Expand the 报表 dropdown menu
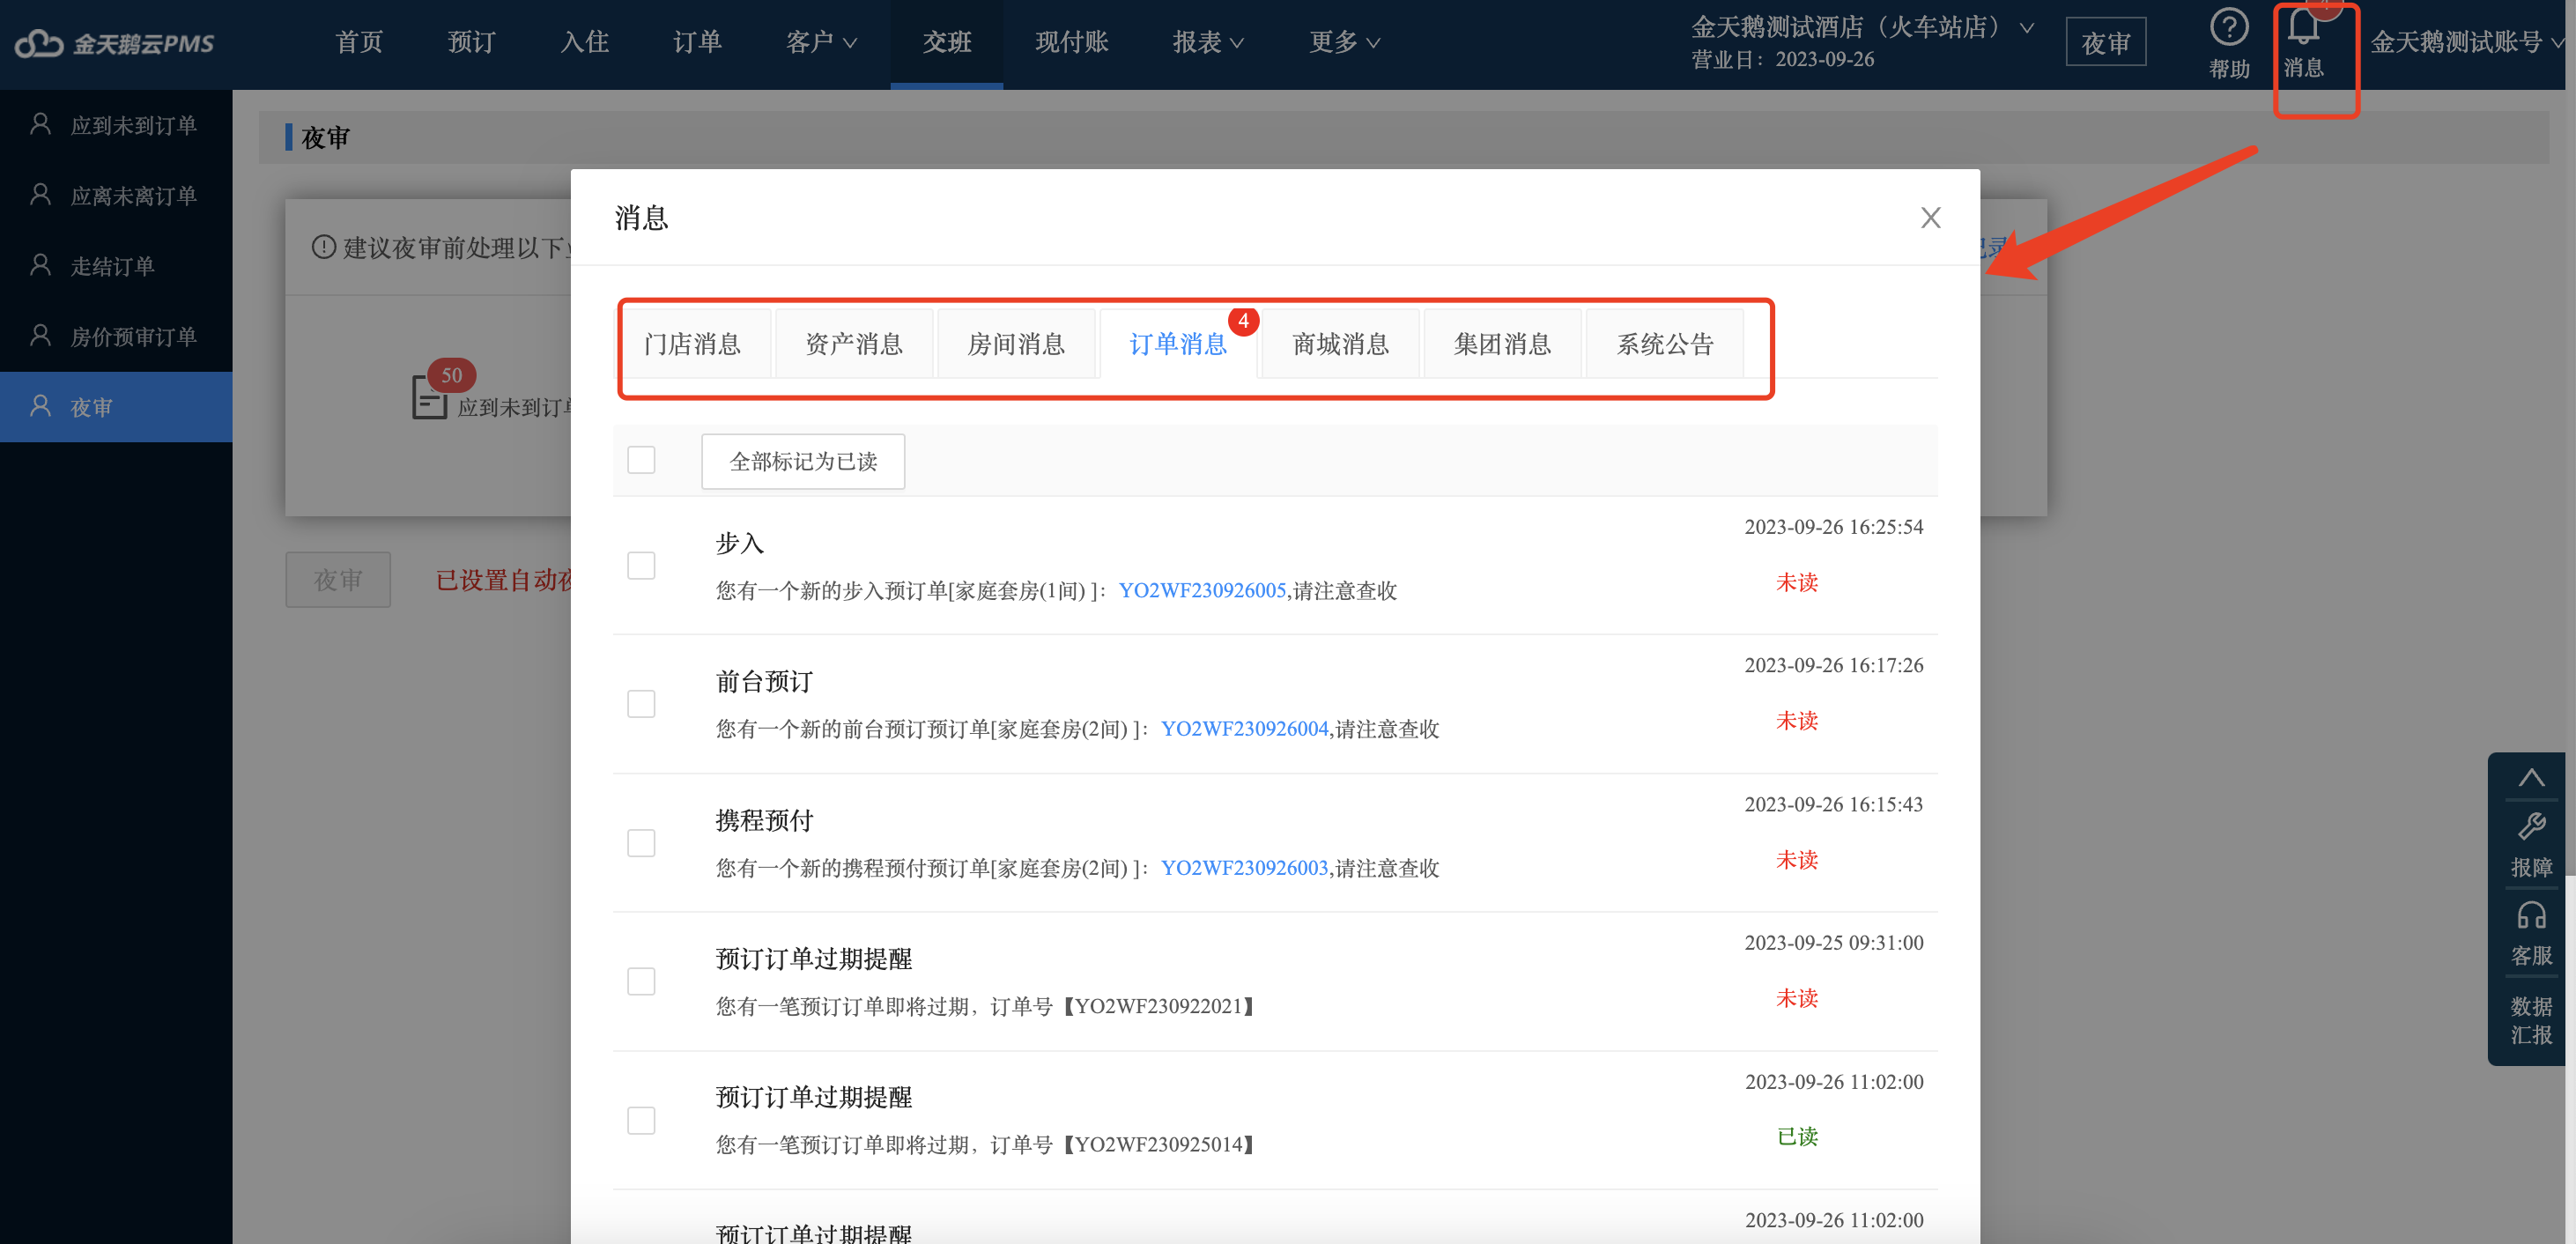 pyautogui.click(x=1208, y=42)
